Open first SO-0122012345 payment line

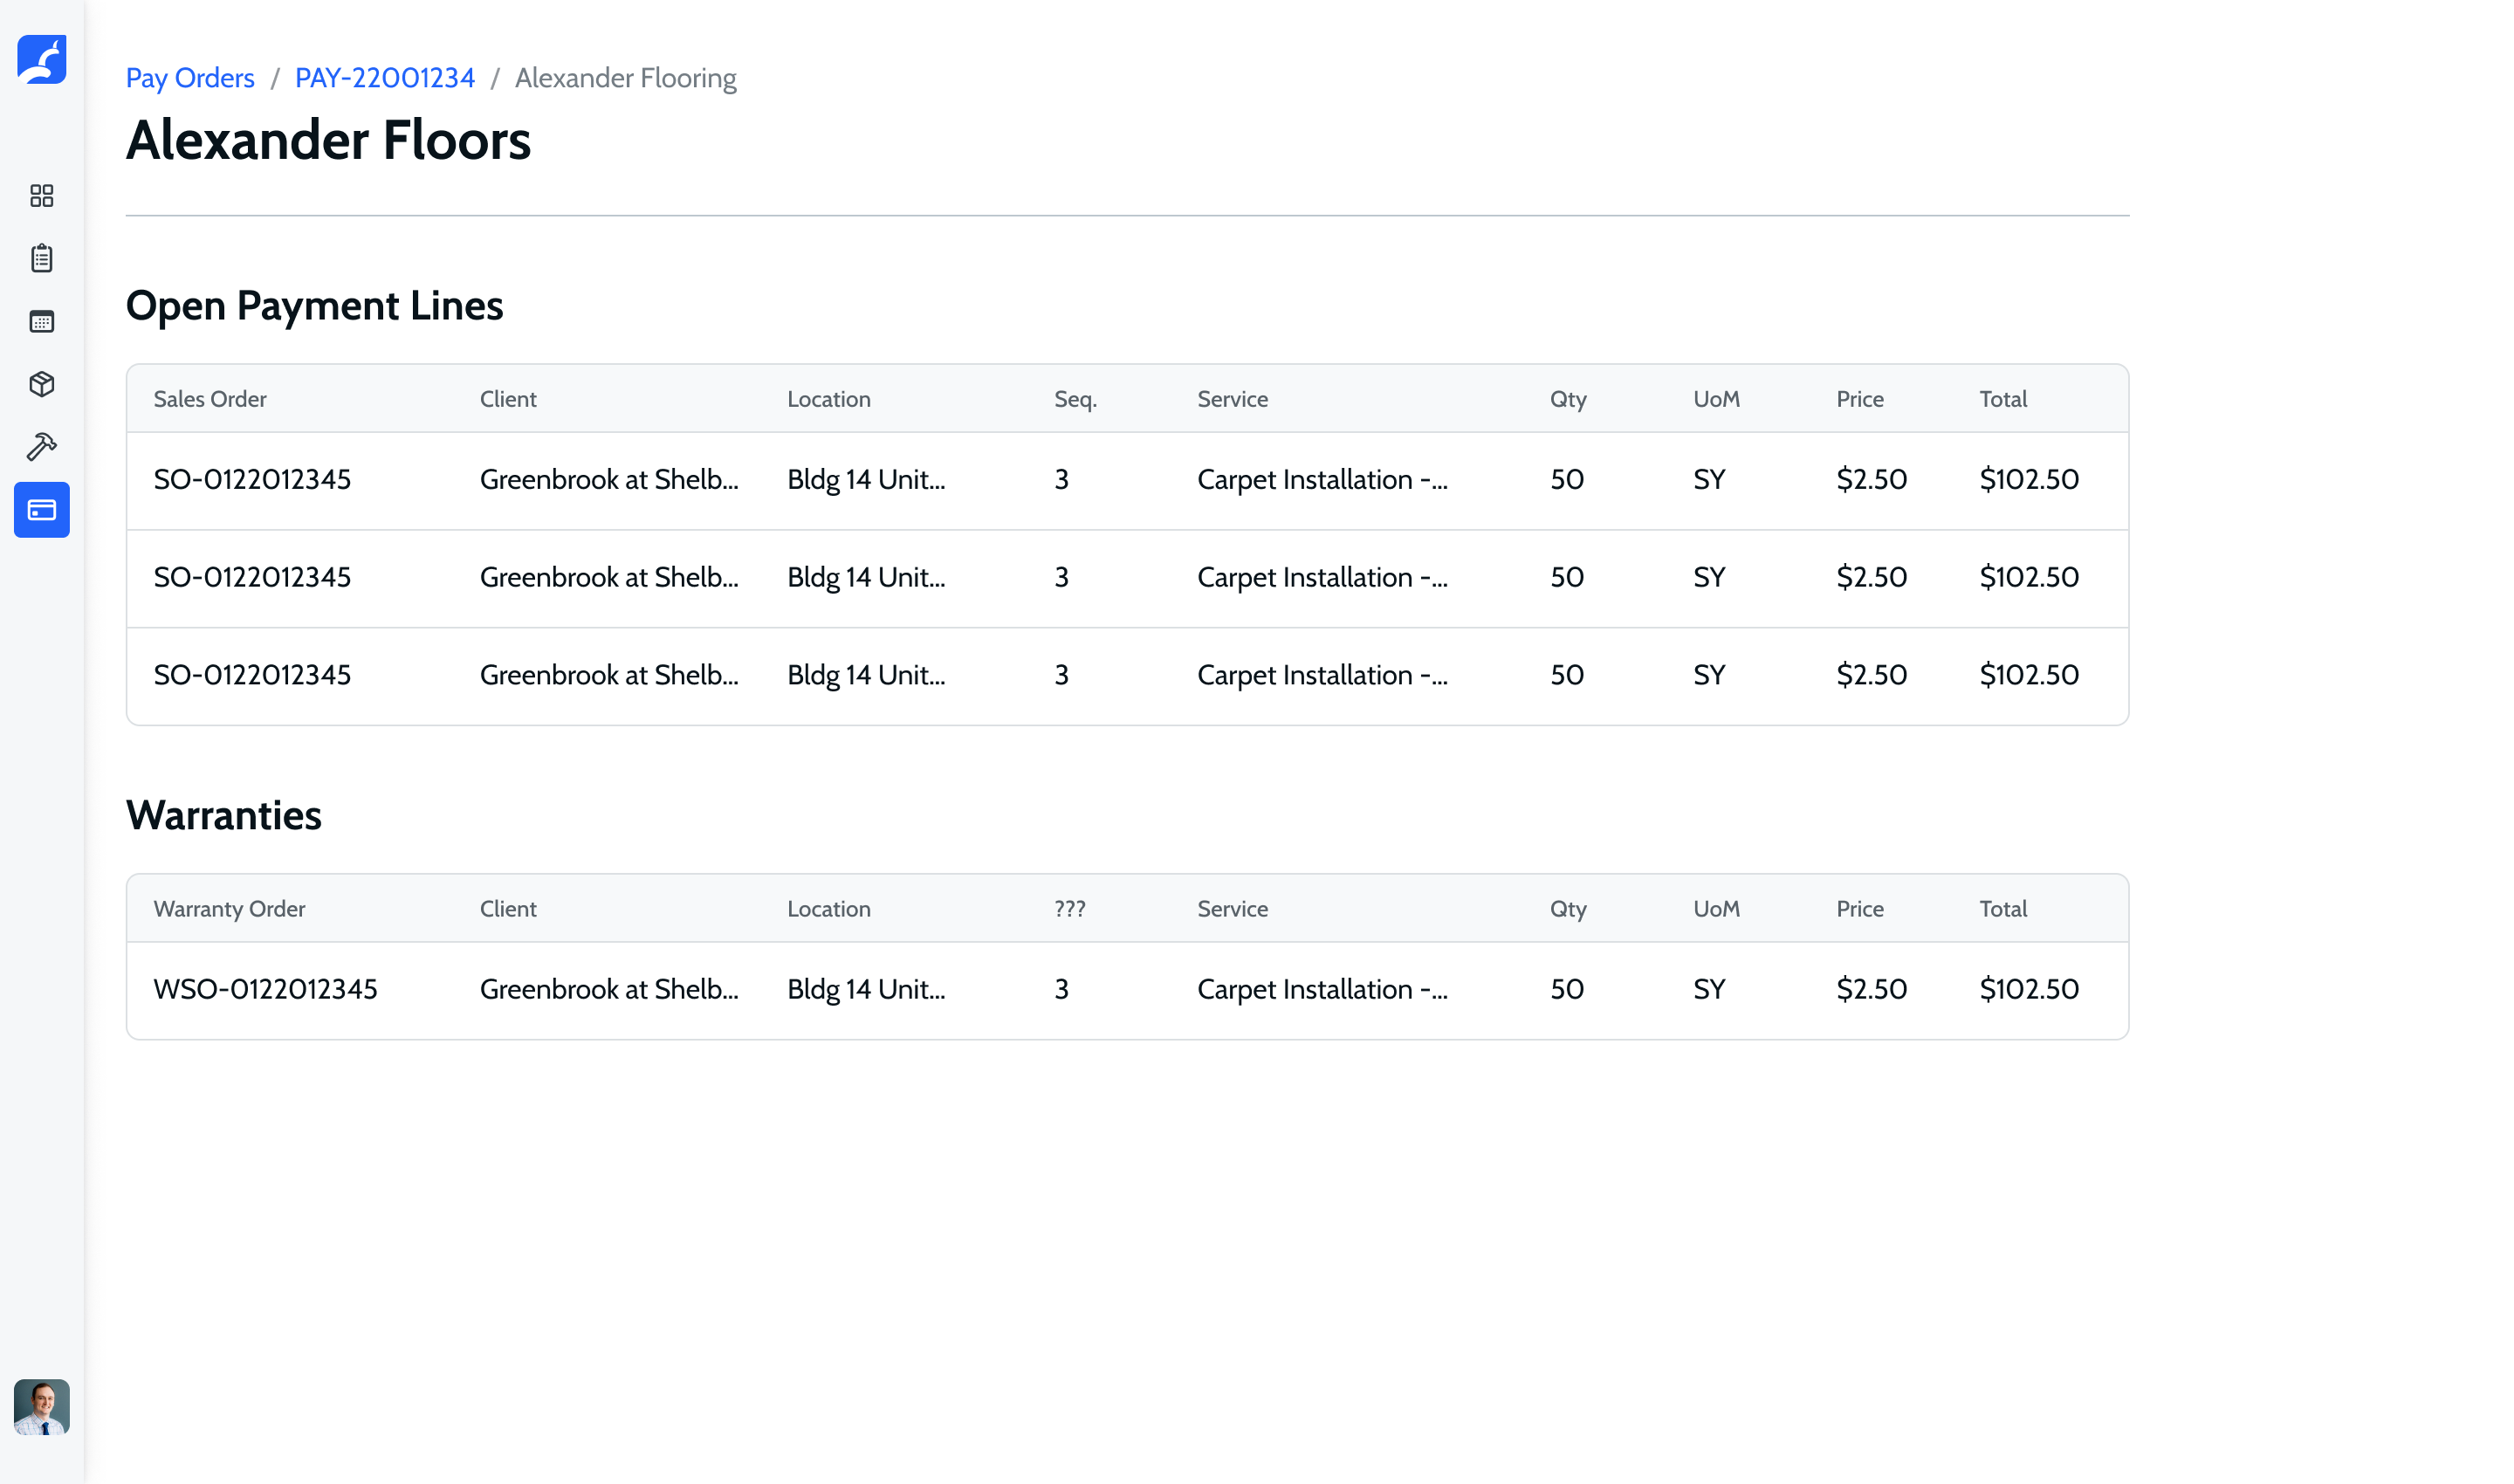point(252,480)
